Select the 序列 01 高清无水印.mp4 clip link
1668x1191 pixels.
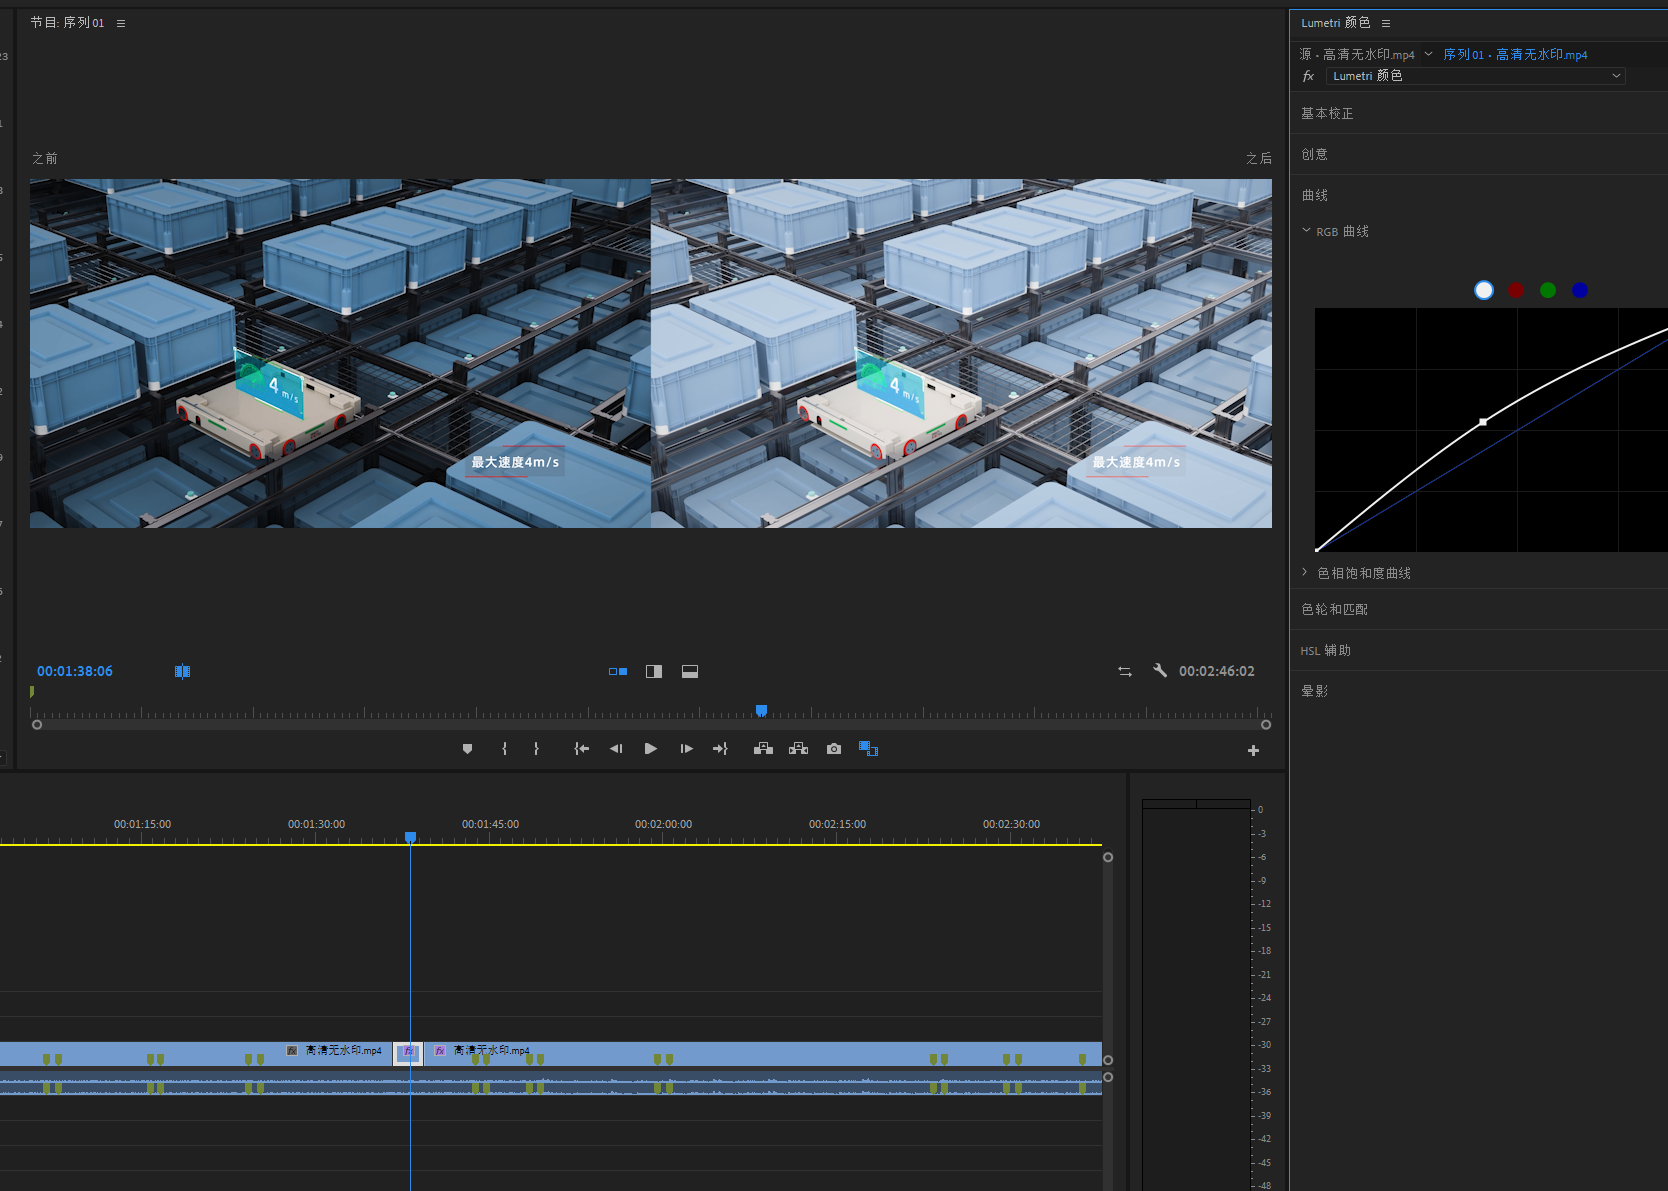tap(1515, 55)
